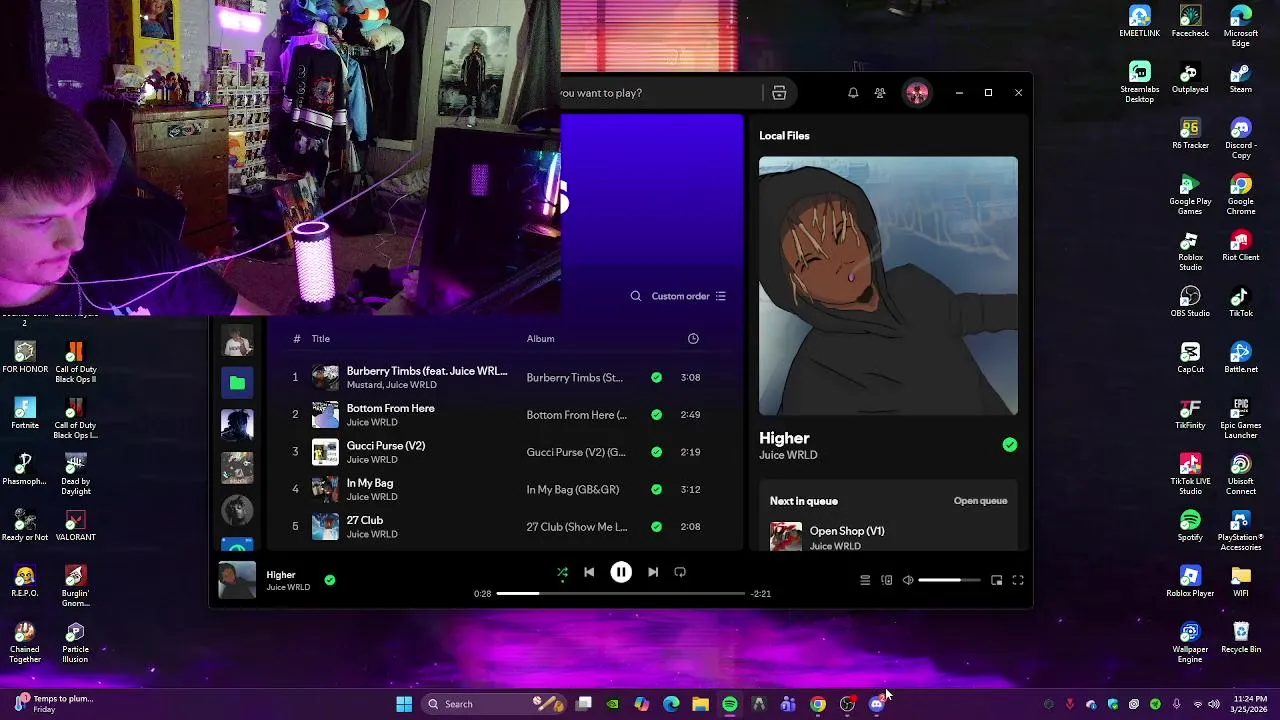This screenshot has height=720, width=1280.
Task: Open Steam desktop shortcut
Action: pyautogui.click(x=1241, y=79)
